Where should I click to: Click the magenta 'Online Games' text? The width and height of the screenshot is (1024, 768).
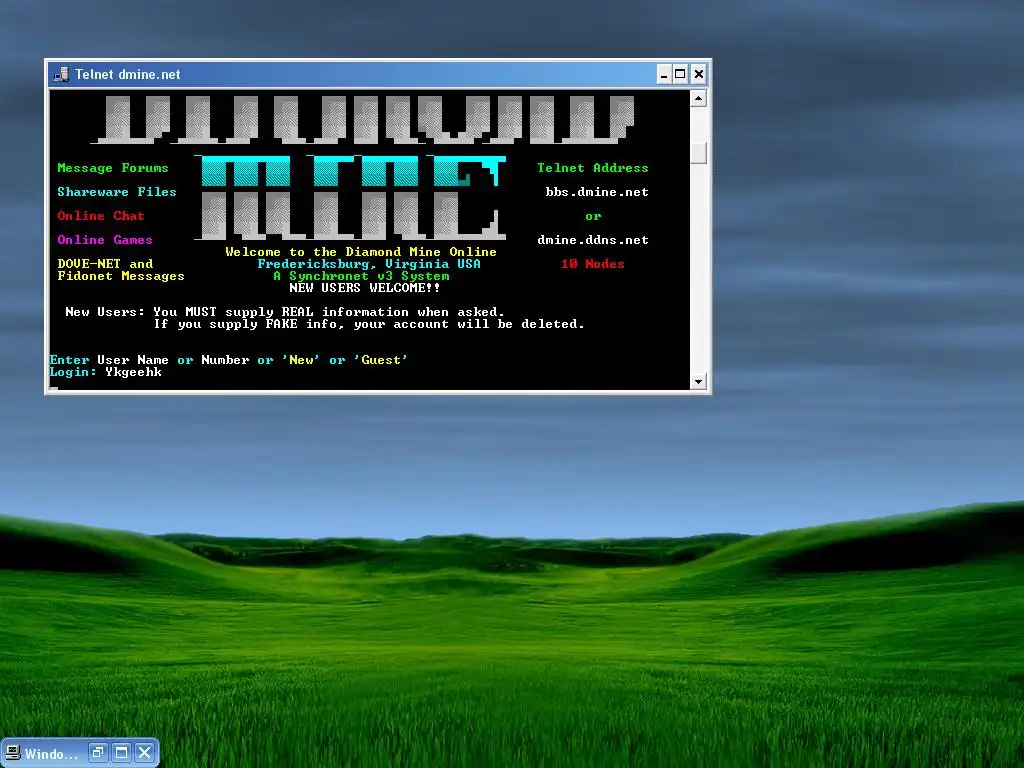(x=104, y=240)
